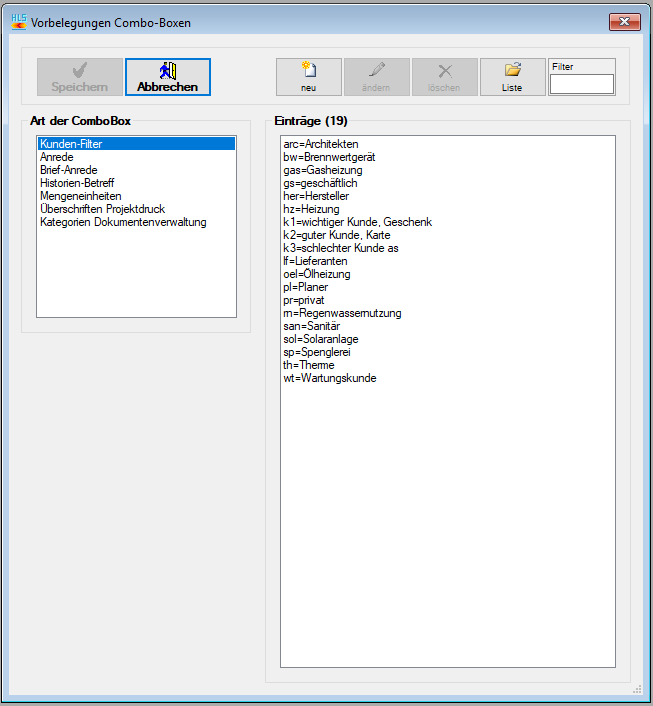653x706 pixels.
Task: Select 'Überschriften Projektdruck' item
Action: tap(102, 209)
